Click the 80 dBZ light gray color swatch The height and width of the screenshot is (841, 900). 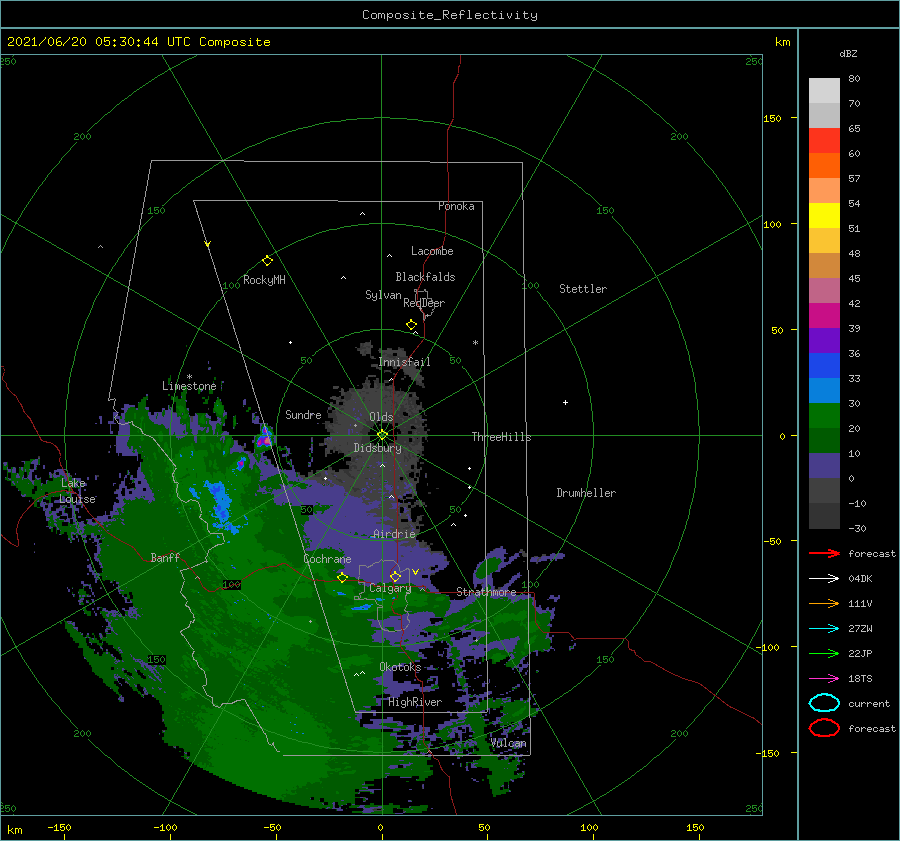tap(824, 91)
